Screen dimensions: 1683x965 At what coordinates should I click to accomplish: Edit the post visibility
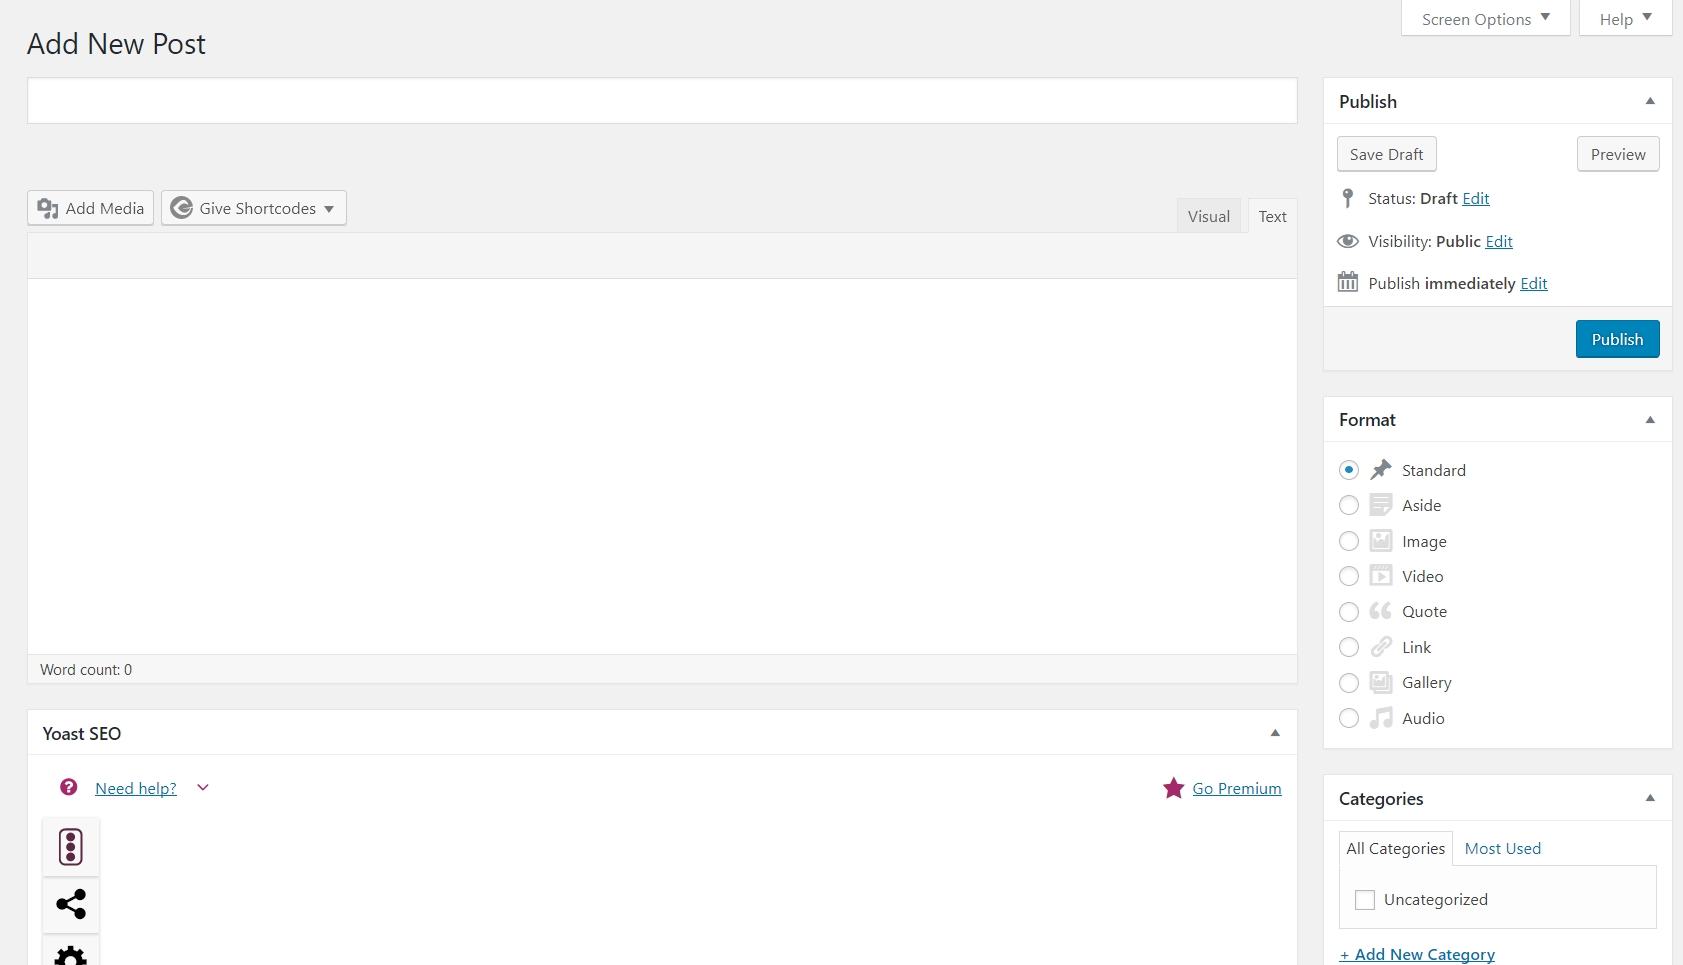point(1499,241)
